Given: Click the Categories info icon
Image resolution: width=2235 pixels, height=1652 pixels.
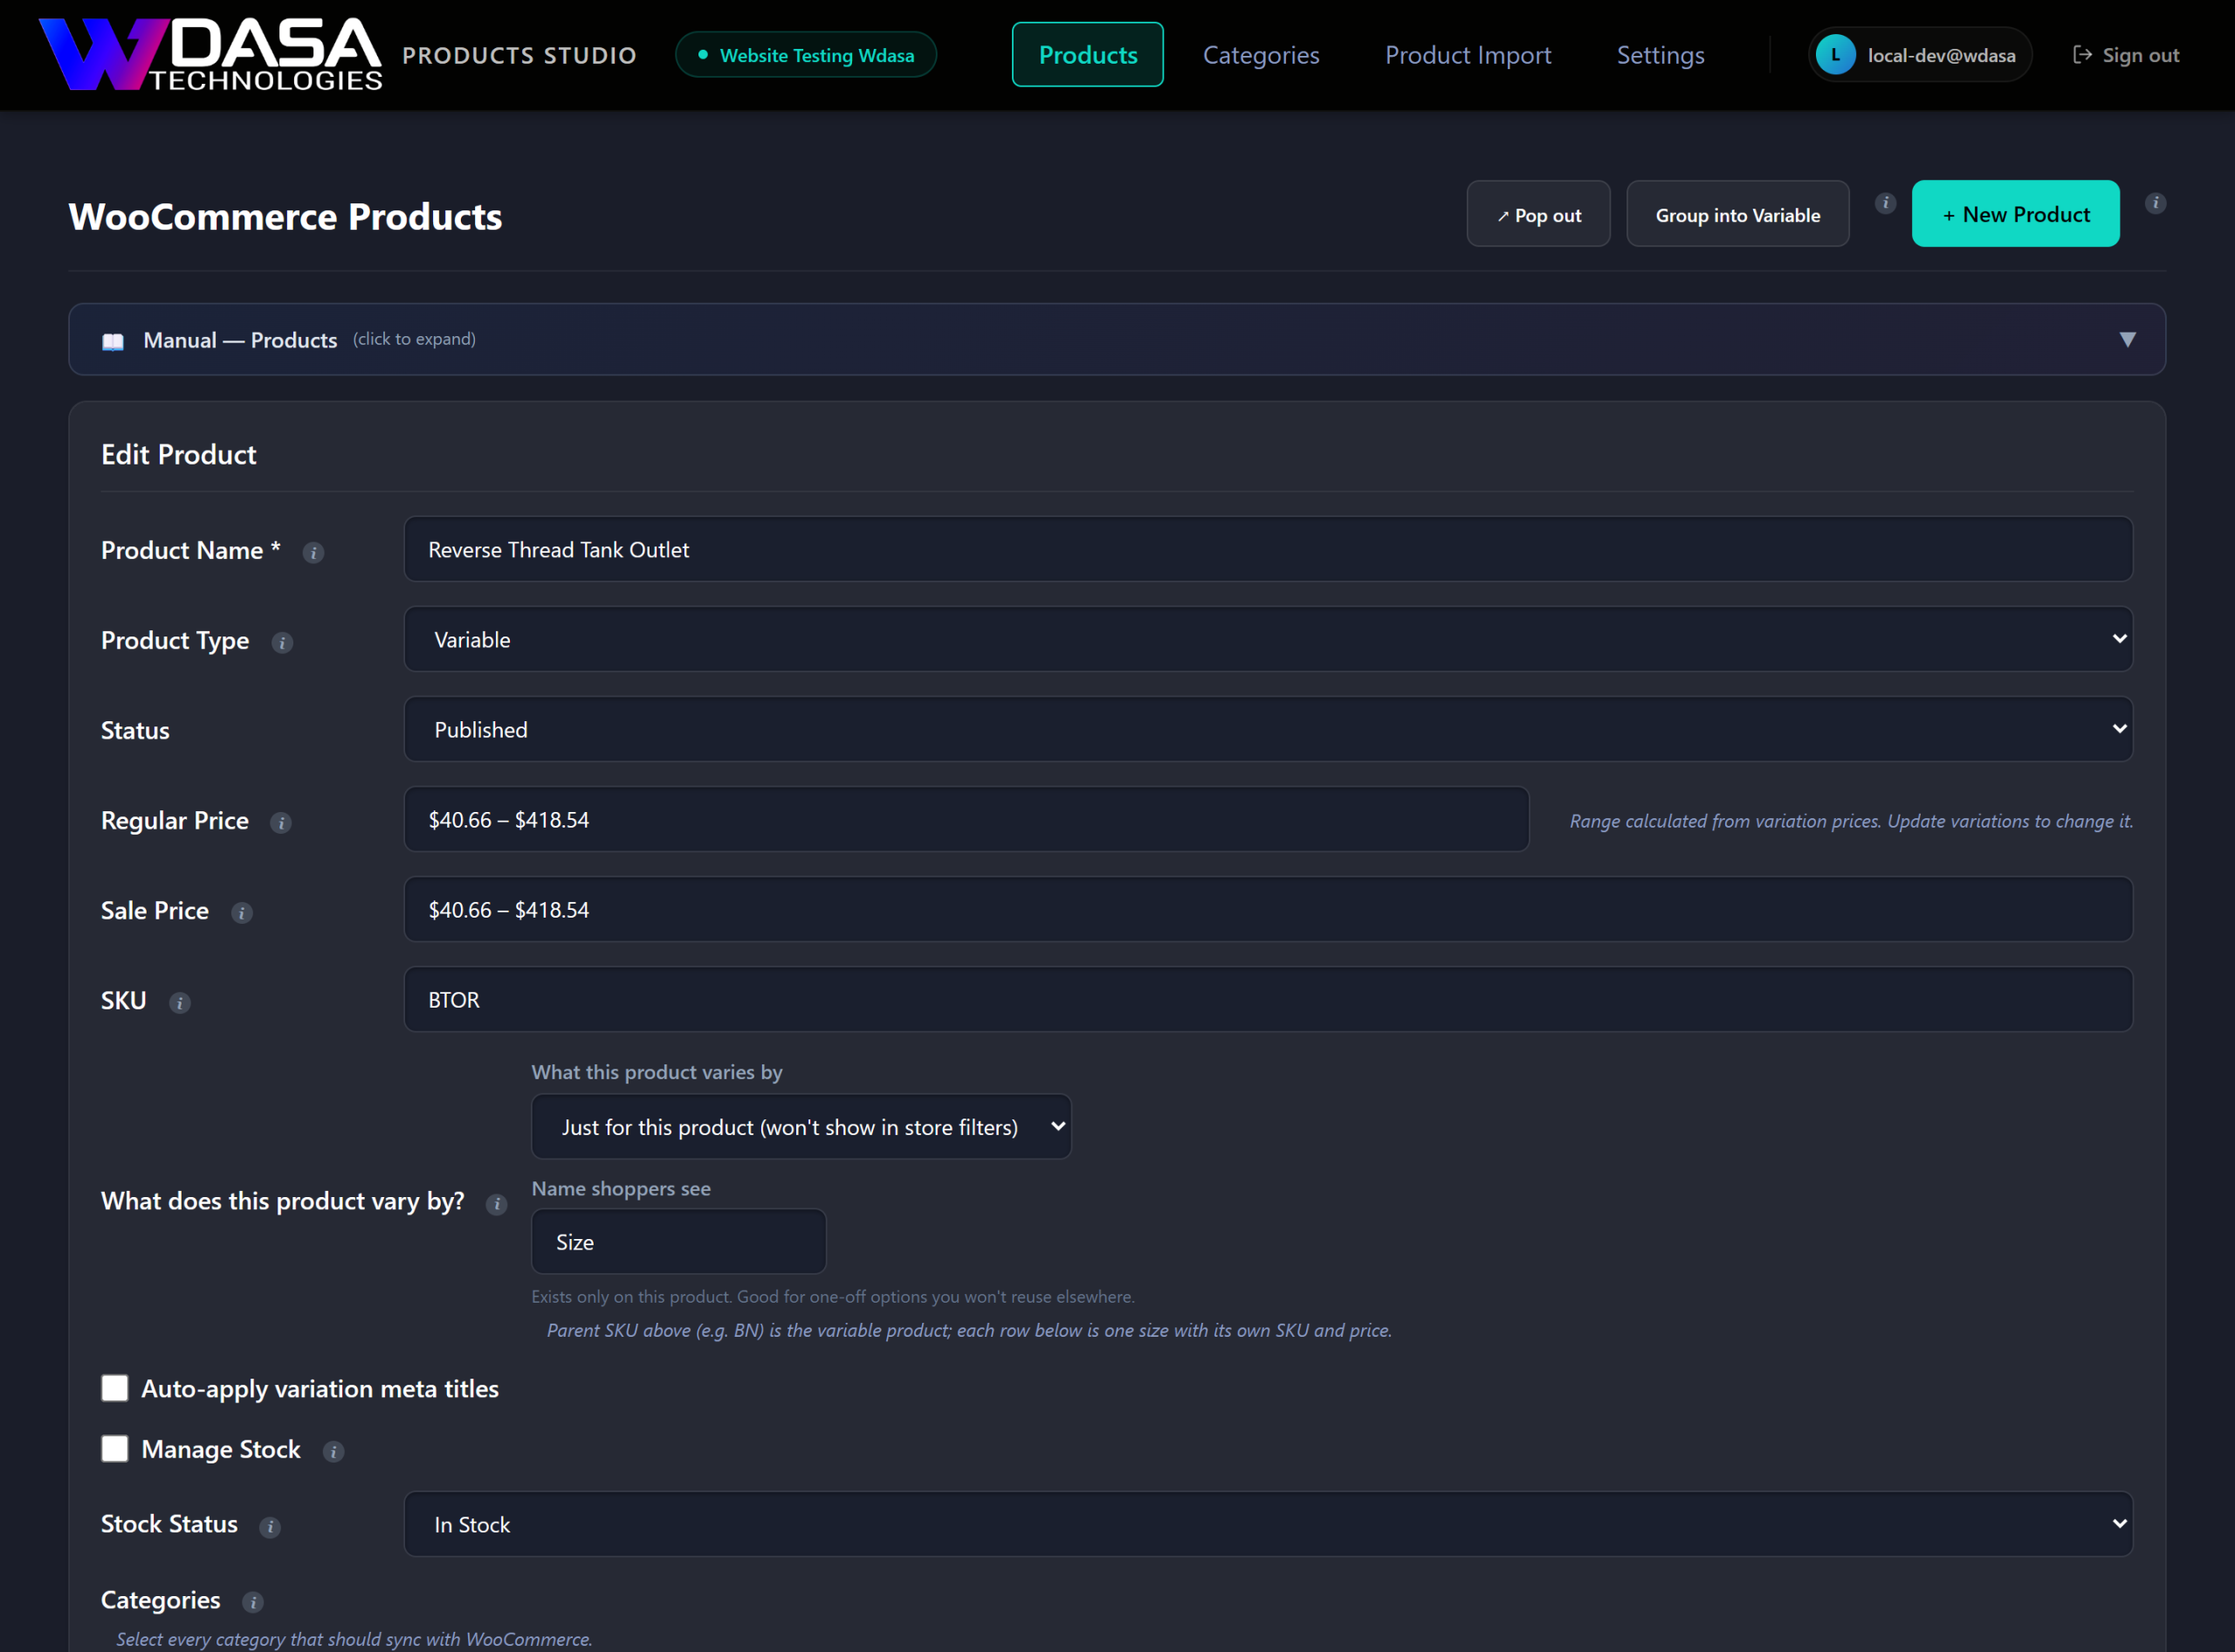Looking at the screenshot, I should pos(253,1602).
